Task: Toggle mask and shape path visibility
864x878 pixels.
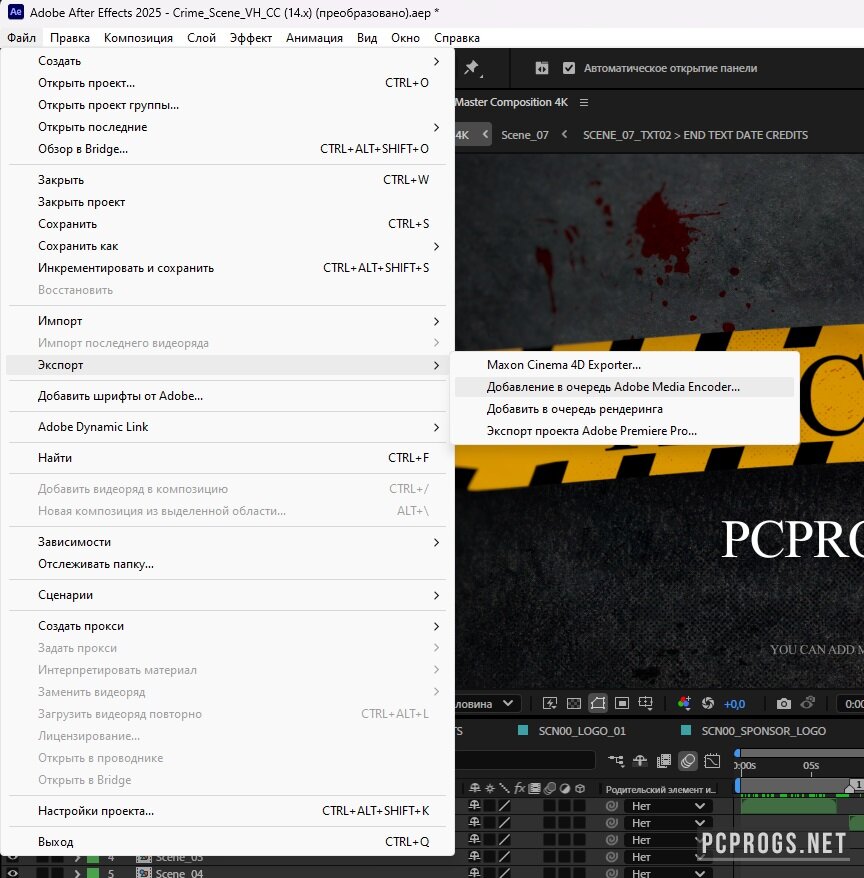Action: [x=598, y=704]
